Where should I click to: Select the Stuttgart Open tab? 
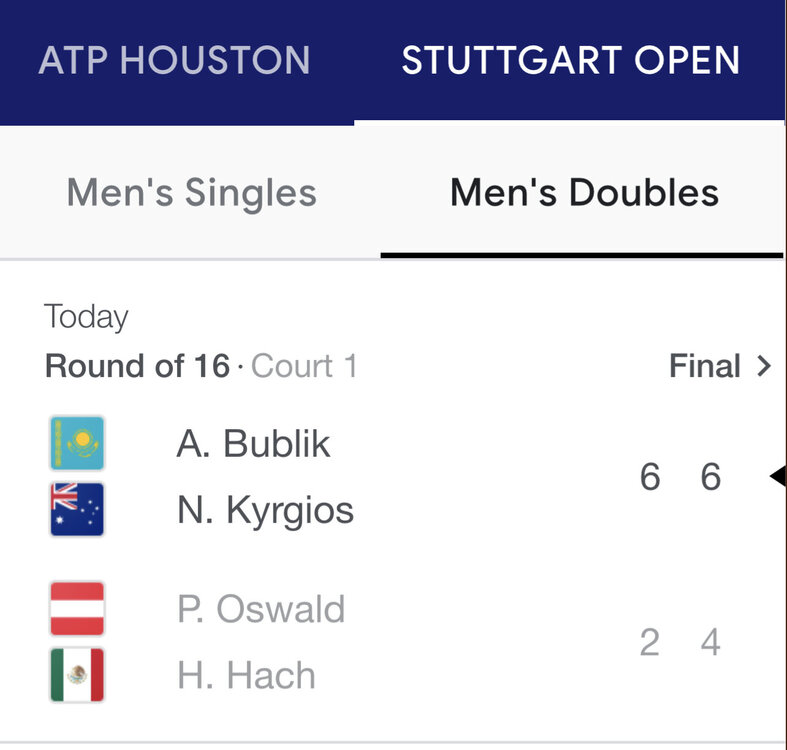[571, 60]
